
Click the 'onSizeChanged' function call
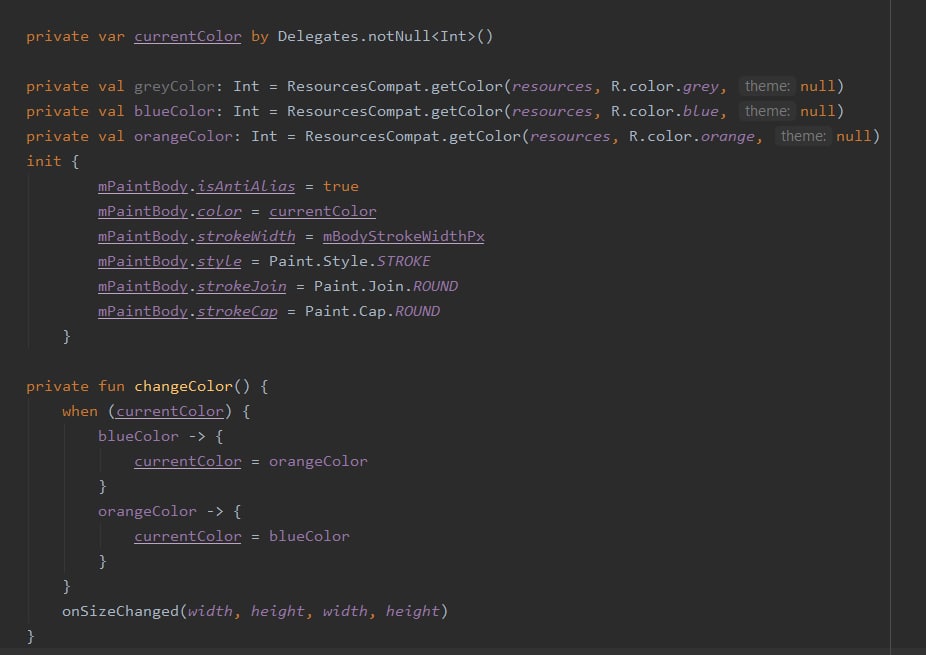click(x=120, y=611)
